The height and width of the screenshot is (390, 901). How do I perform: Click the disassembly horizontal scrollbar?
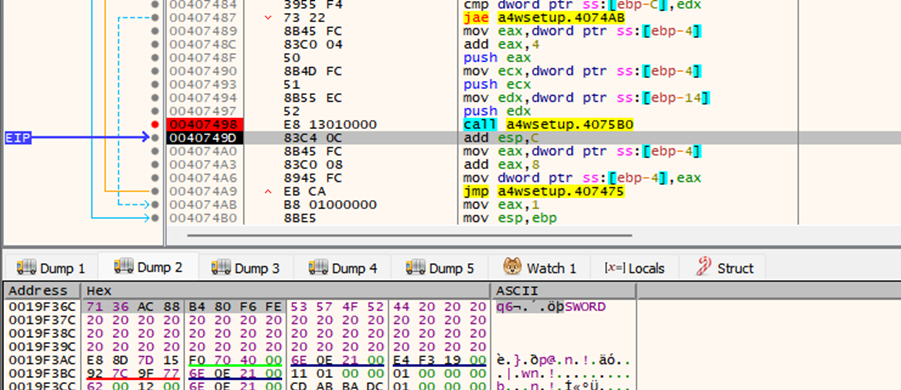click(x=409, y=234)
